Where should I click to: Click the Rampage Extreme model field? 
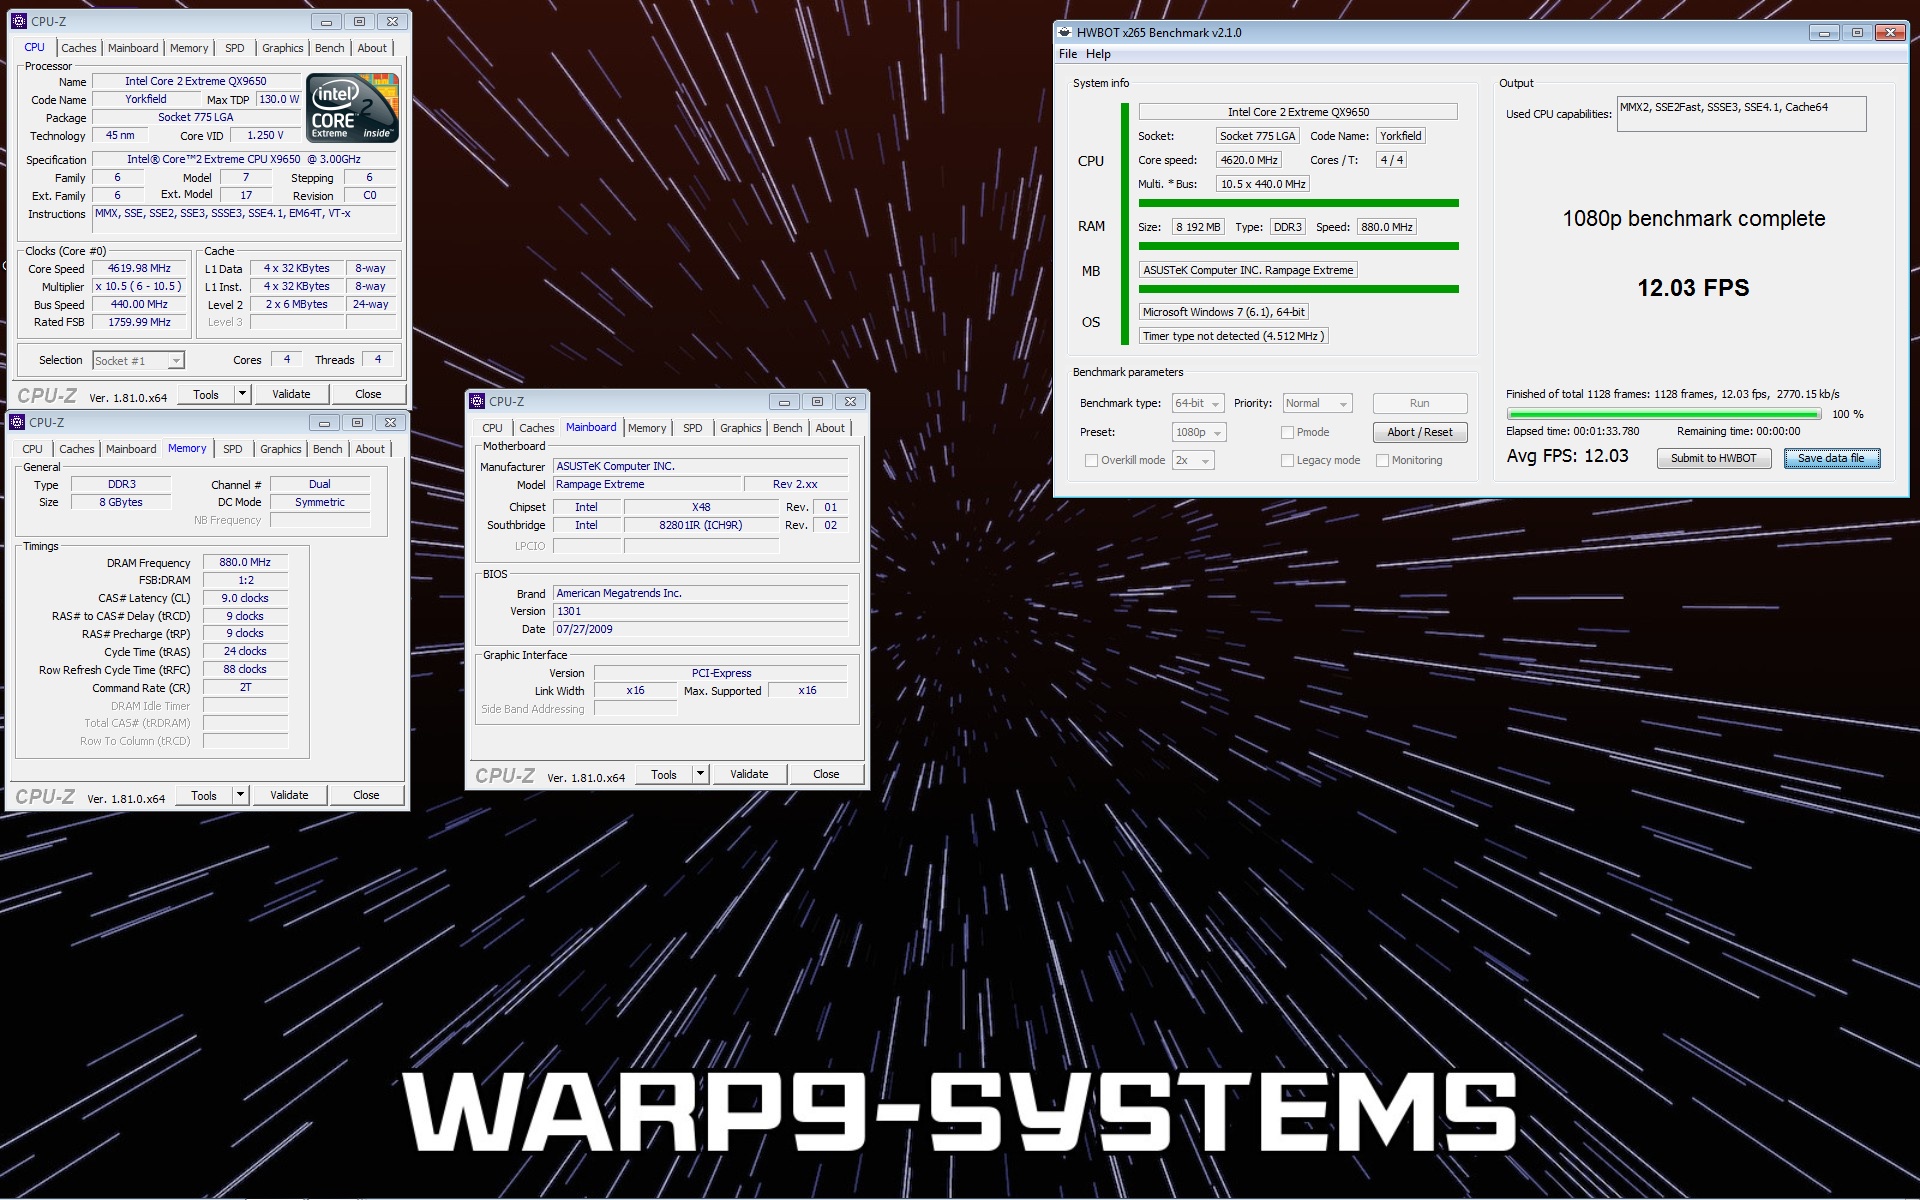[x=647, y=484]
